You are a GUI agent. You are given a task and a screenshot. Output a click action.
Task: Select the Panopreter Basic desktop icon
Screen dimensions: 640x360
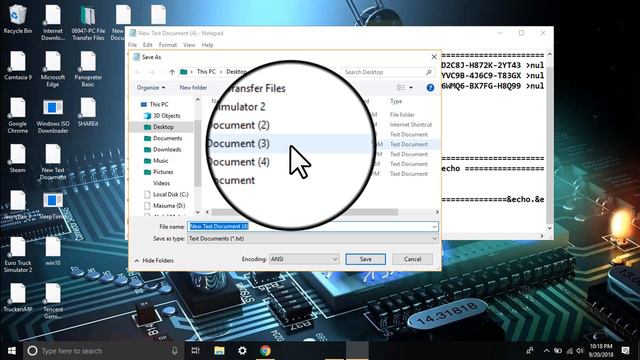tap(88, 69)
